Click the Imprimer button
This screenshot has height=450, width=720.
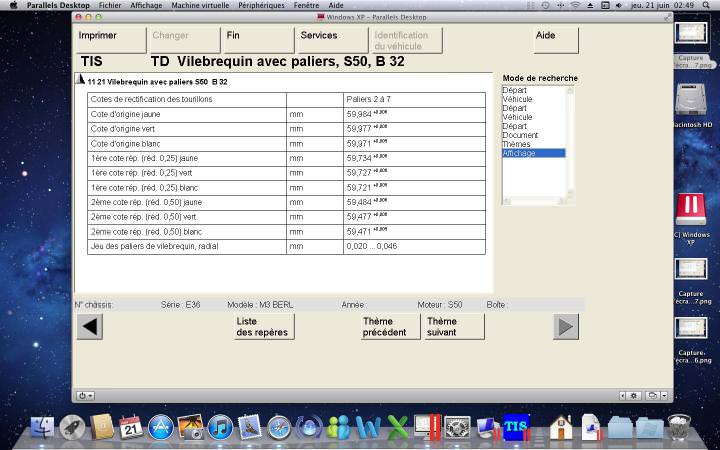point(111,40)
